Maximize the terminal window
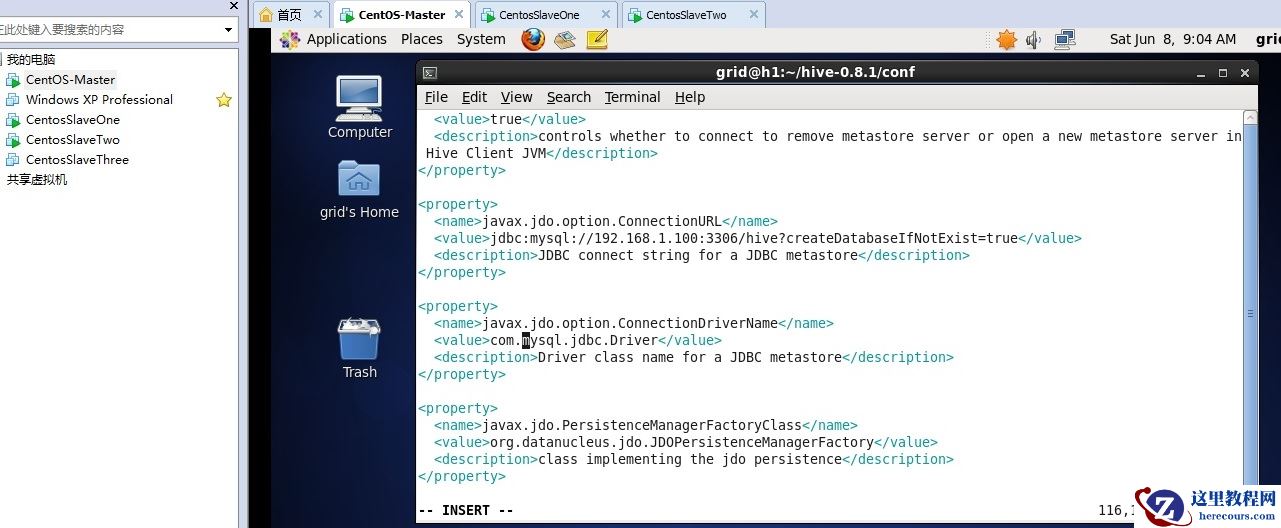Screen dimensions: 1281x528 [x=1223, y=73]
